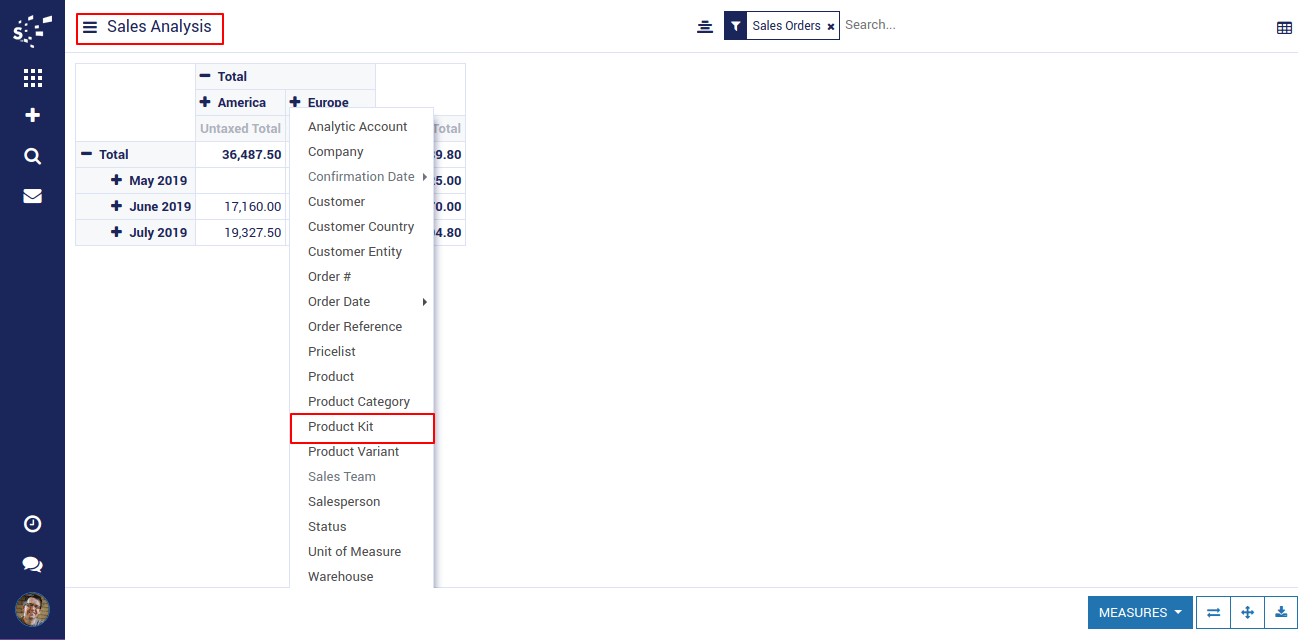The height and width of the screenshot is (640, 1298).
Task: Click the user avatar photo
Action: point(32,609)
